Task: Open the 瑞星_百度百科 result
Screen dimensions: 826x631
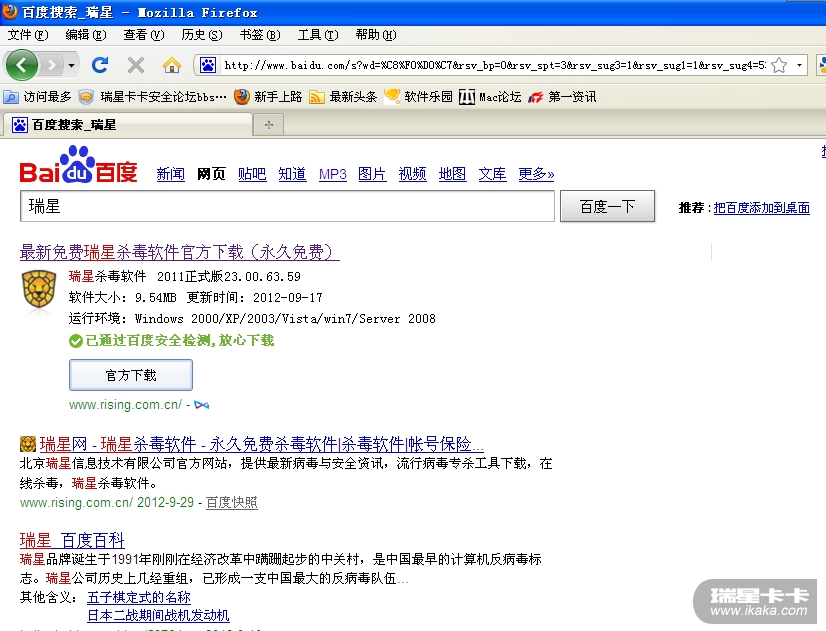Action: [x=72, y=540]
